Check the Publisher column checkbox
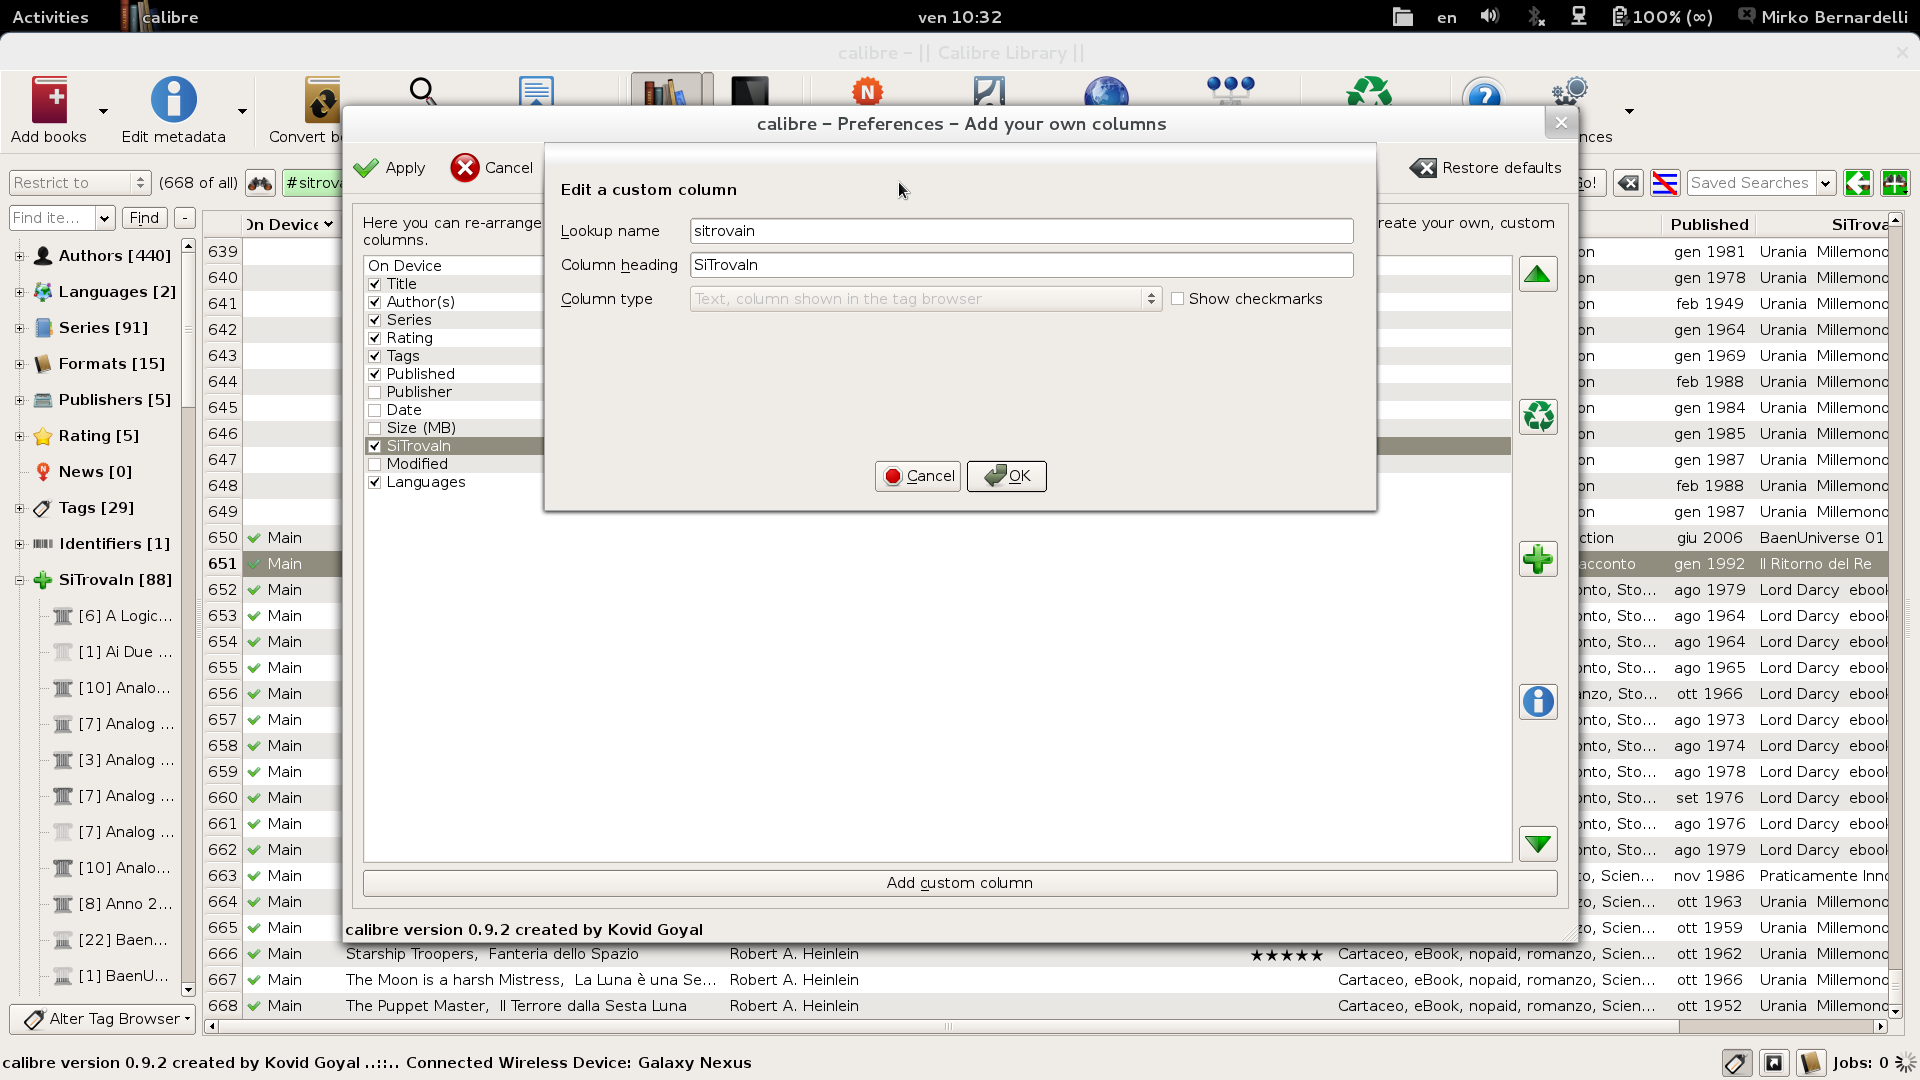The image size is (1920, 1080). pos(375,392)
